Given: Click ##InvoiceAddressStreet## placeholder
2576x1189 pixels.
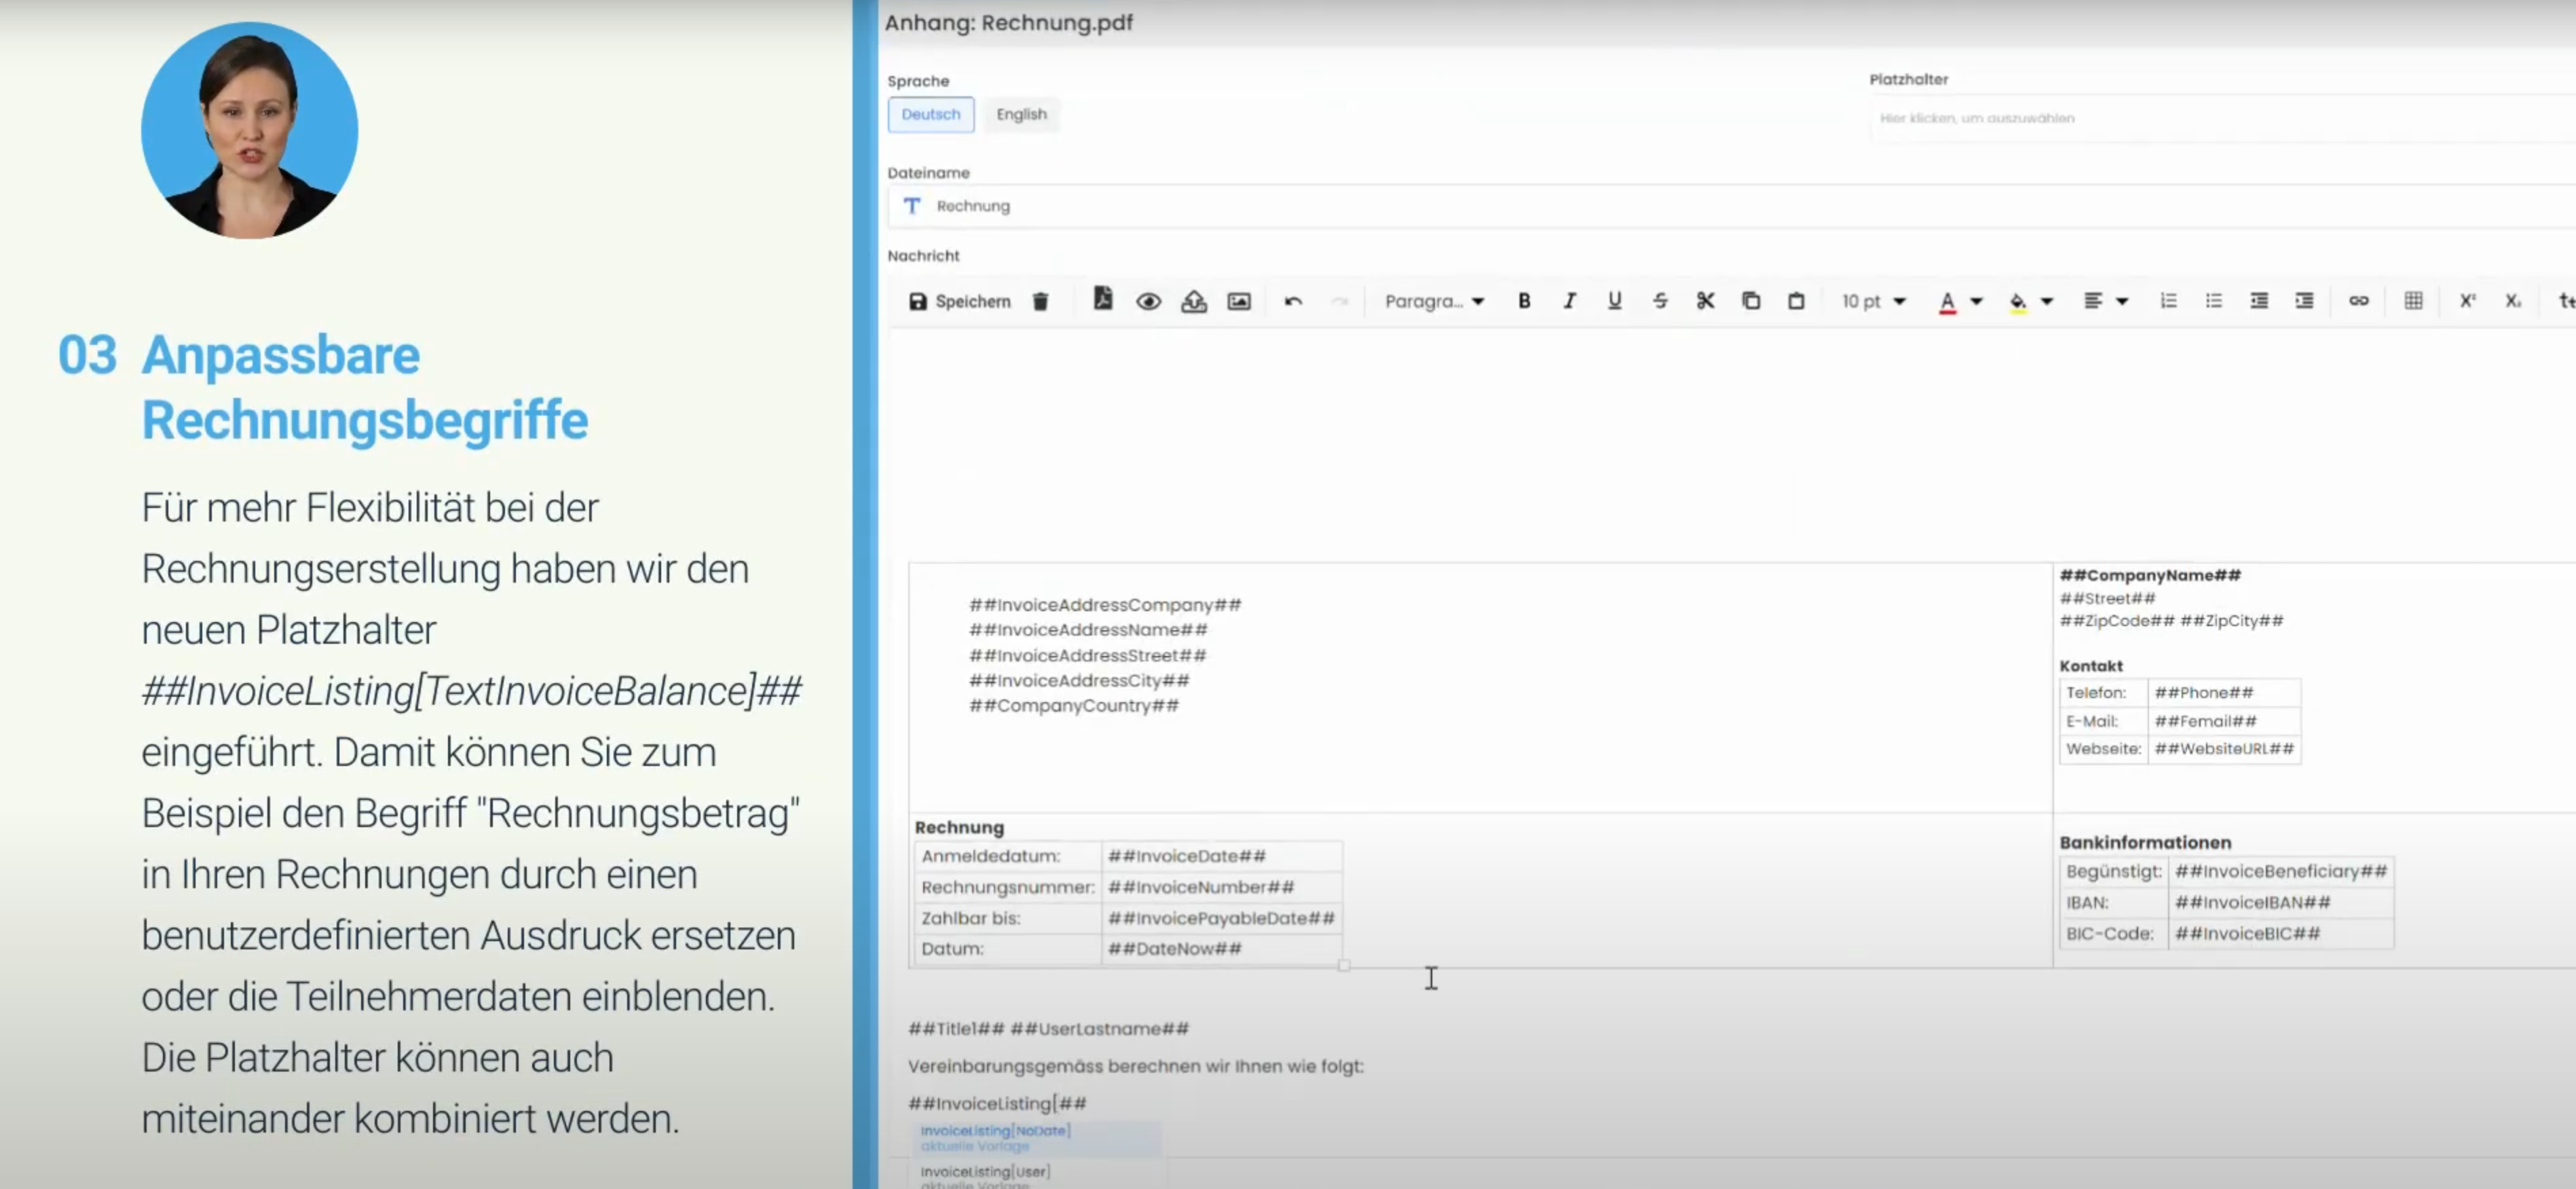Looking at the screenshot, I should 1087,655.
